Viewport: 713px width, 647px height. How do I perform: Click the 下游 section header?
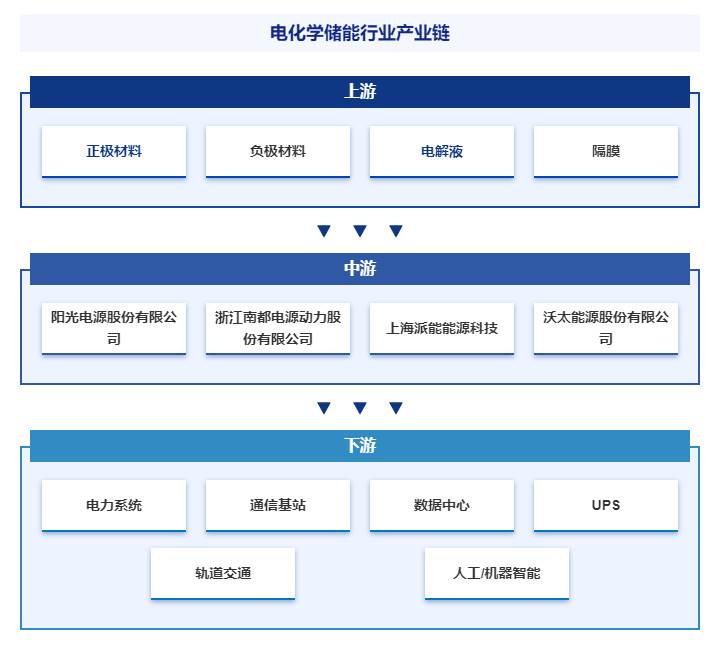[360, 446]
